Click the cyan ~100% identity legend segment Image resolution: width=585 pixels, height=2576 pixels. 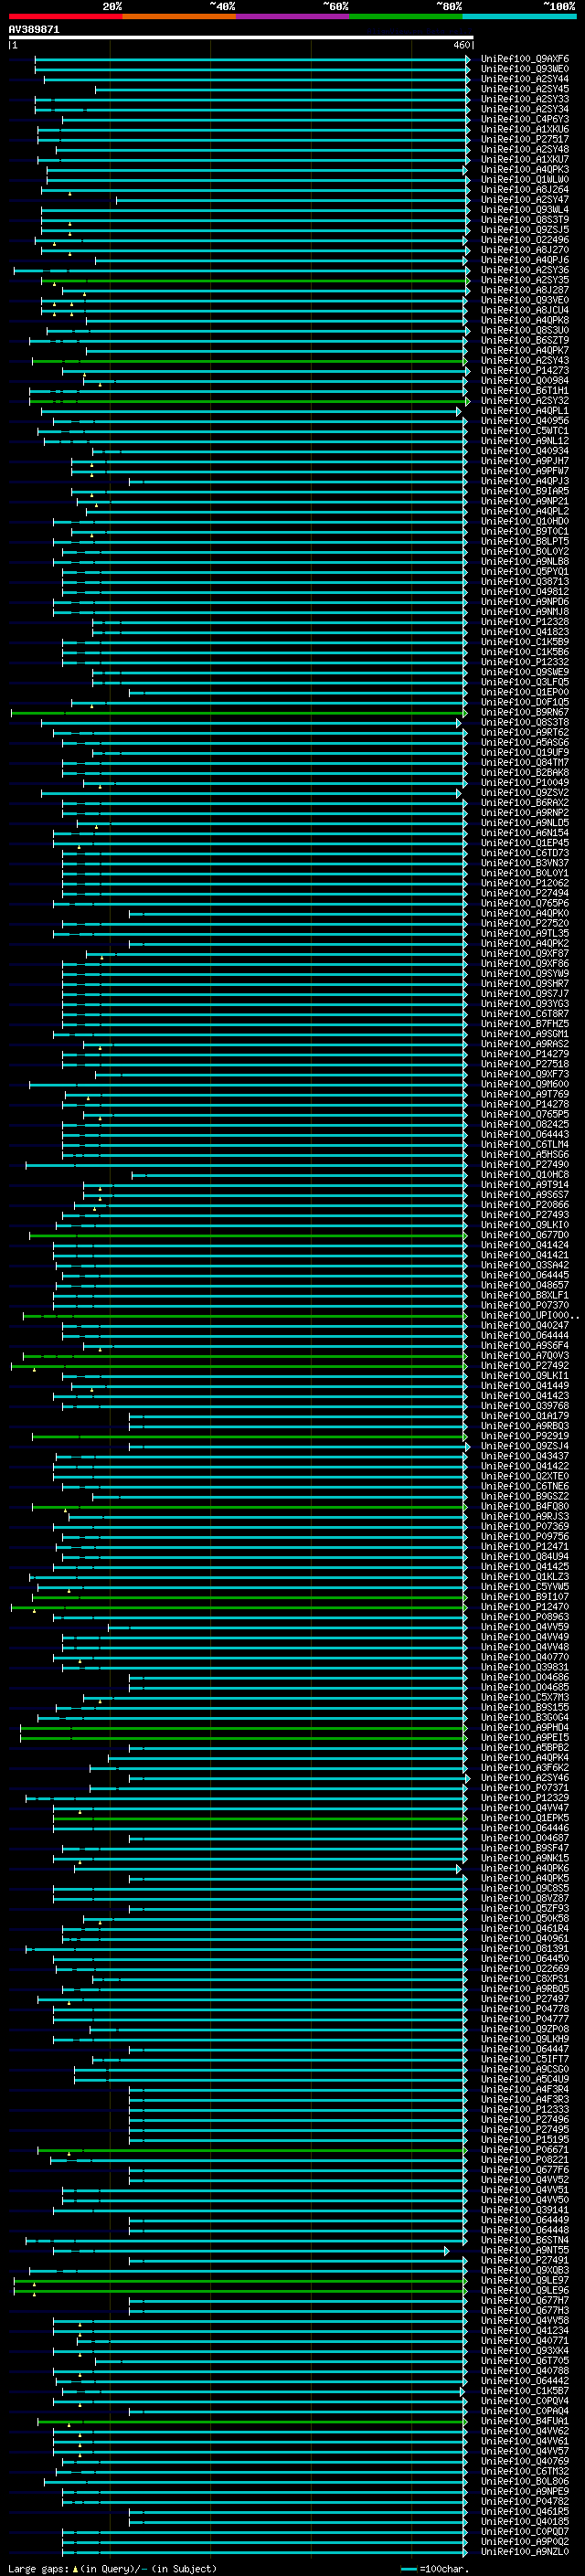(519, 17)
